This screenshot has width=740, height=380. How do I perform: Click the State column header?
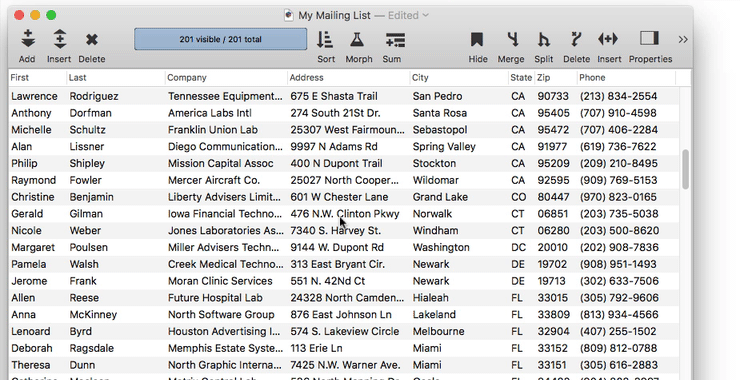[x=521, y=77]
